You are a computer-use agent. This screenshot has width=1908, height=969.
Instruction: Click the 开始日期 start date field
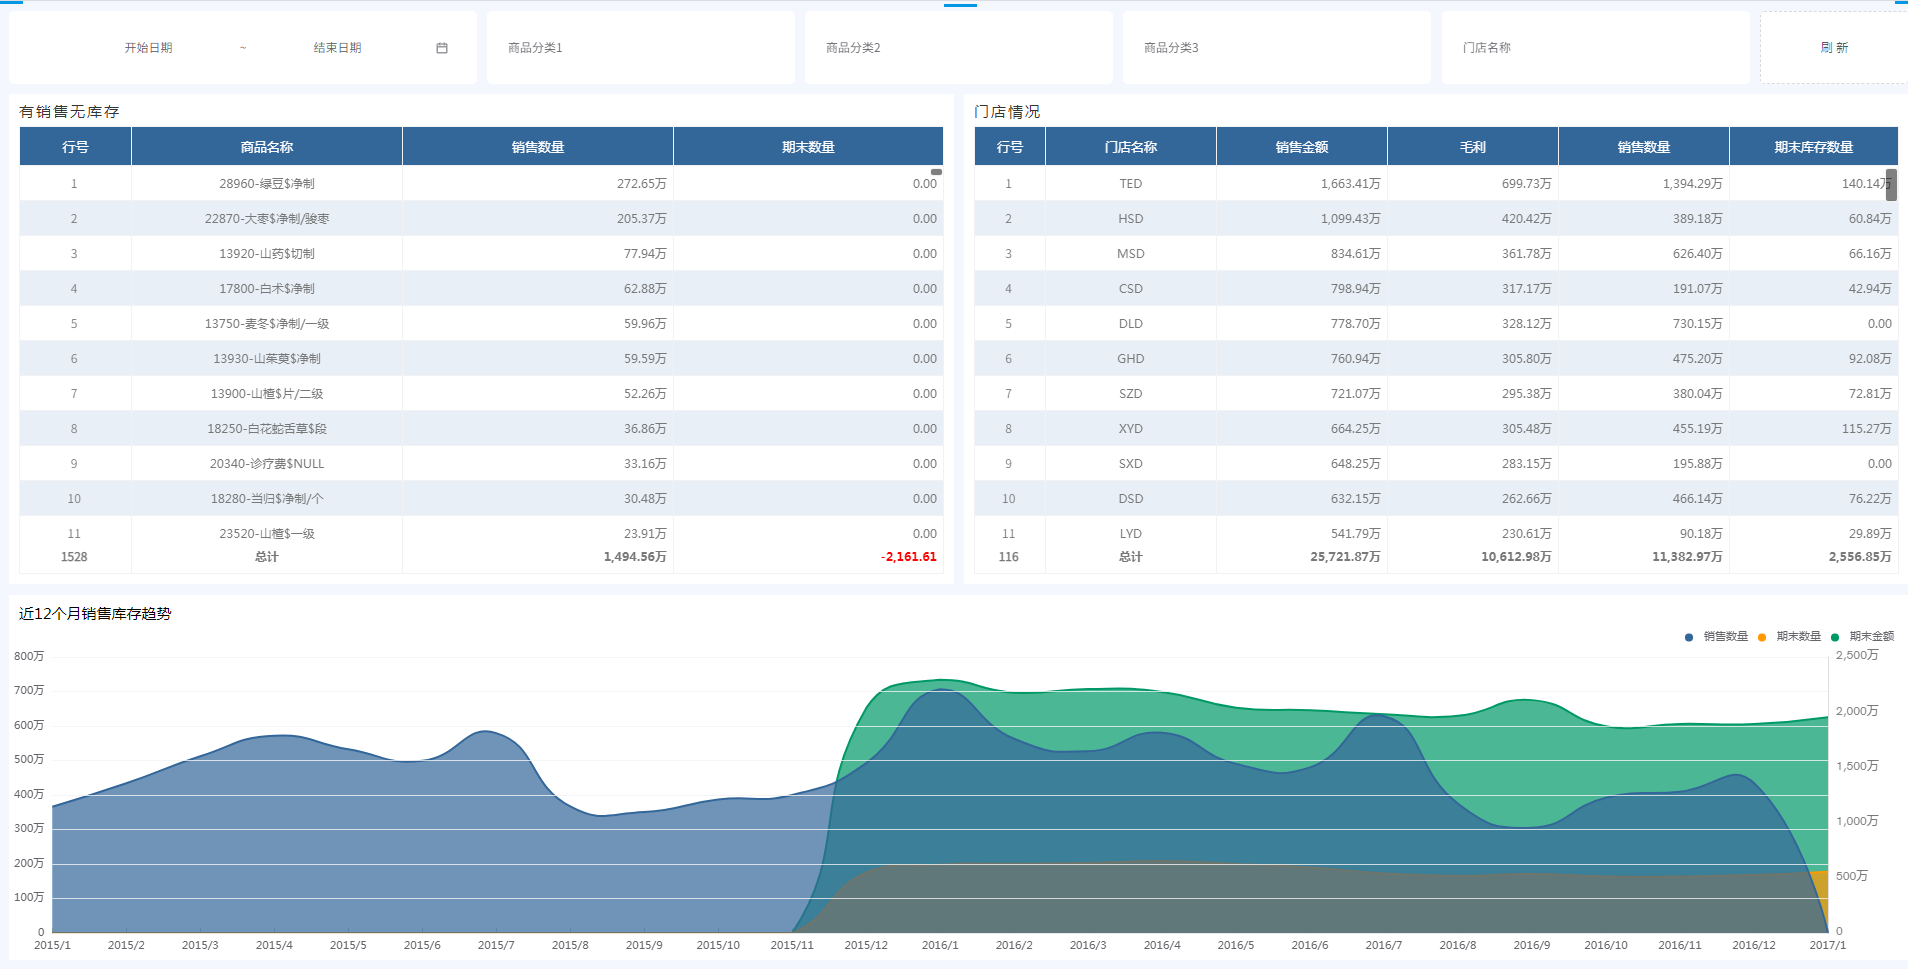click(149, 48)
